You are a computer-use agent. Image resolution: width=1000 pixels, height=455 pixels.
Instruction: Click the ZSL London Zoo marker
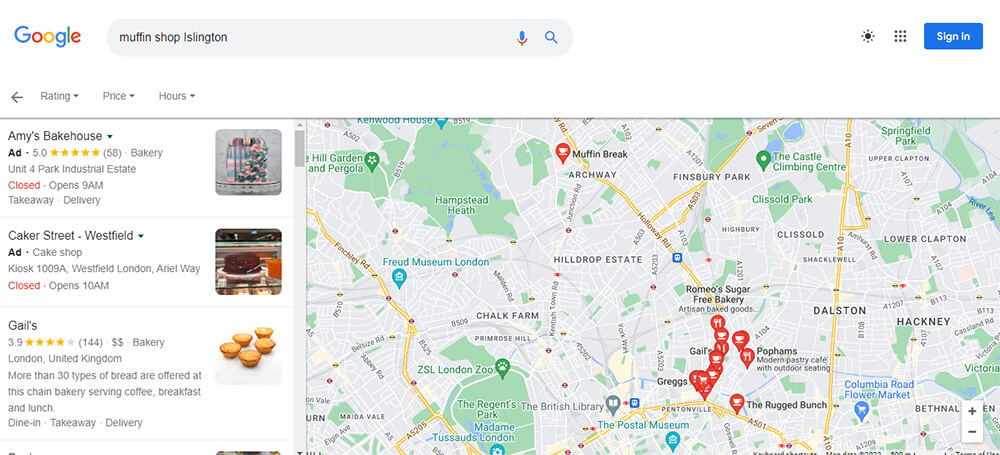(x=504, y=368)
